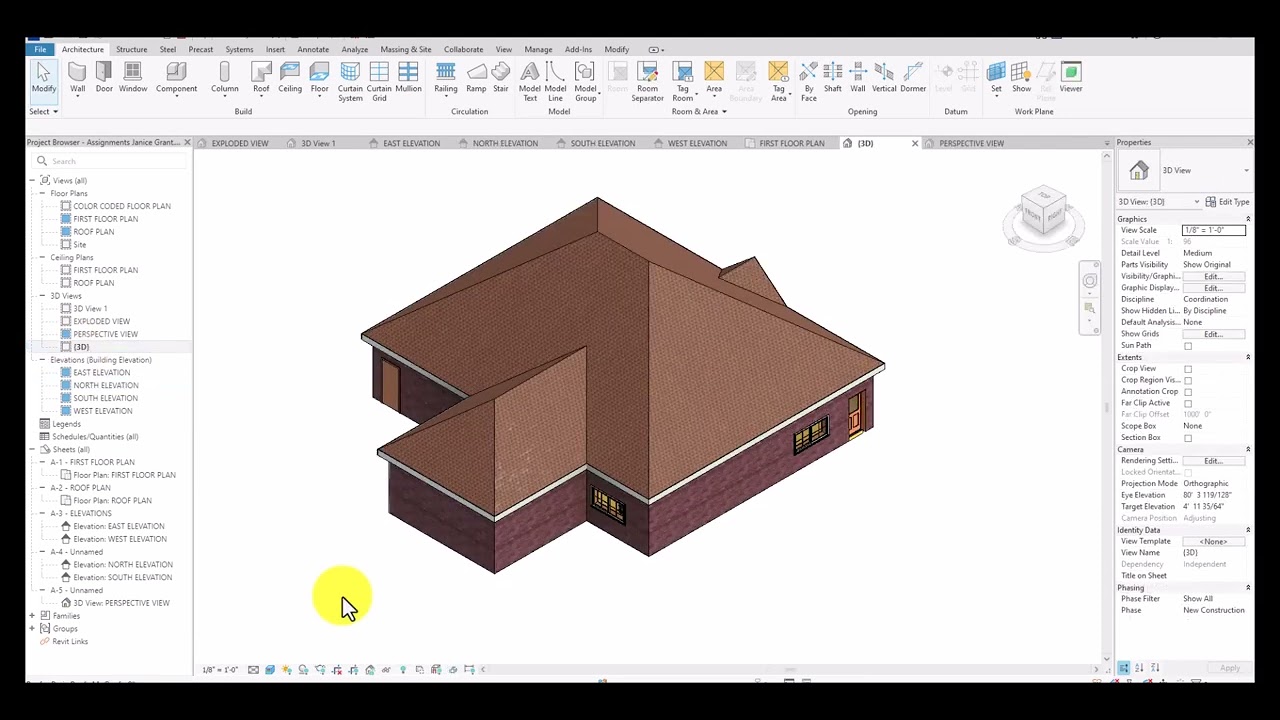Collapse the Sheets (all) node
Image resolution: width=1280 pixels, height=720 pixels.
(32, 449)
